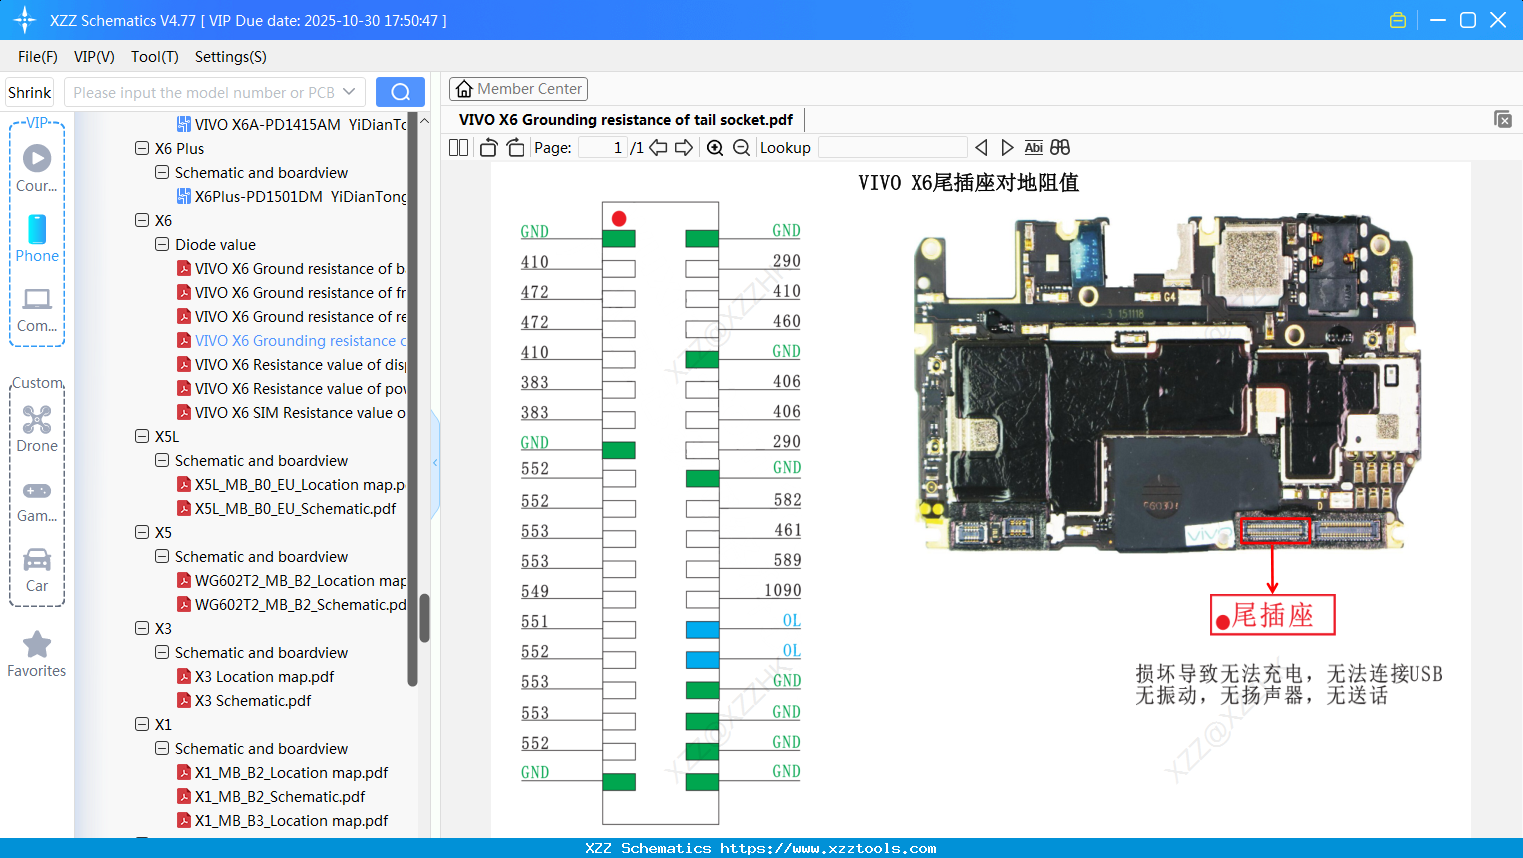1523x858 pixels.
Task: Click the printer icon in title bar
Action: click(1397, 19)
